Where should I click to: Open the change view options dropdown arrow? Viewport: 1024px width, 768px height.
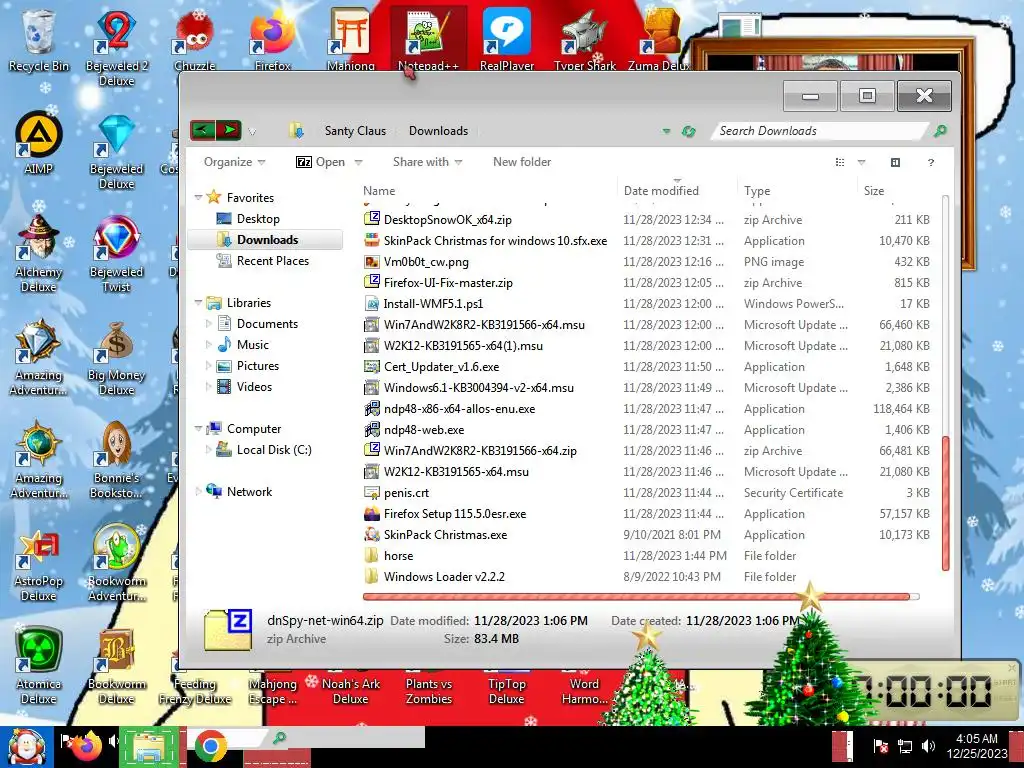pos(861,162)
